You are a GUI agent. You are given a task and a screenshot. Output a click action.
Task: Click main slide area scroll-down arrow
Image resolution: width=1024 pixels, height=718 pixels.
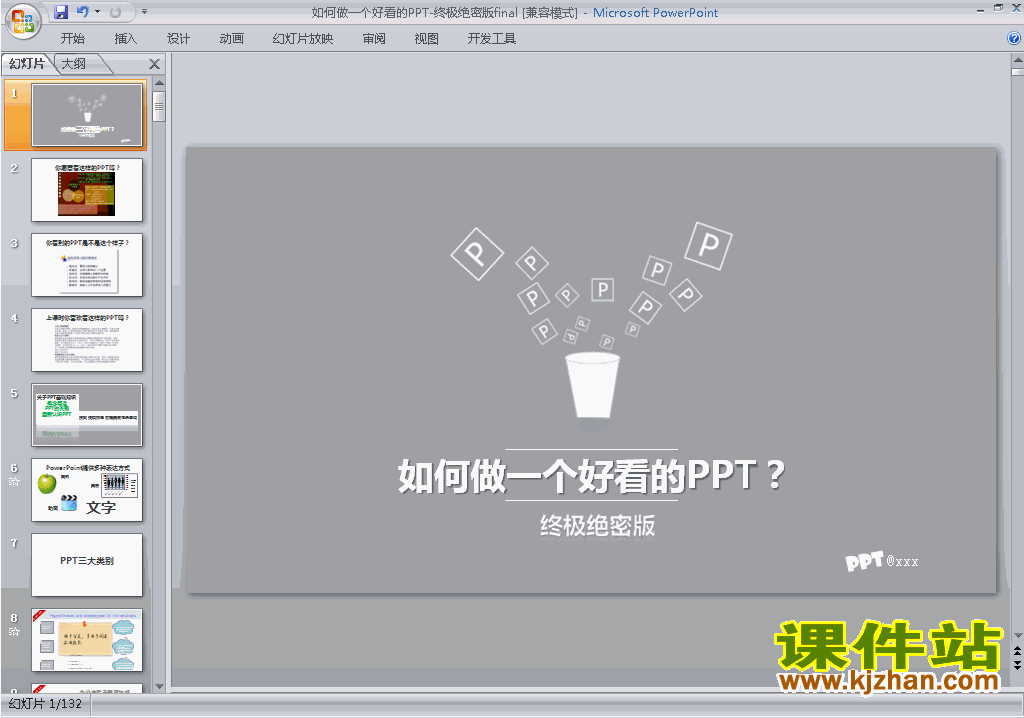(1017, 636)
